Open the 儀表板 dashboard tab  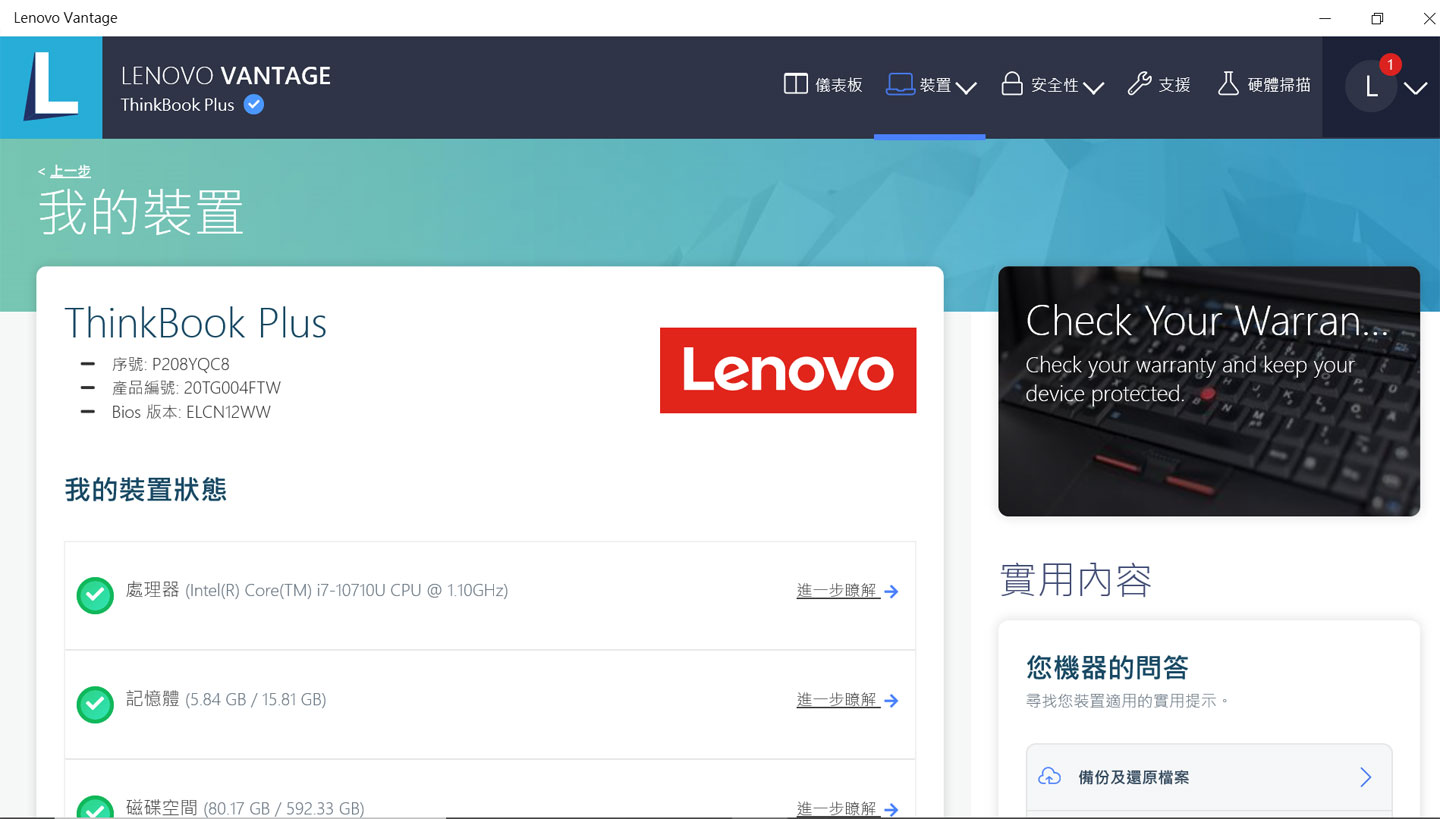click(823, 85)
